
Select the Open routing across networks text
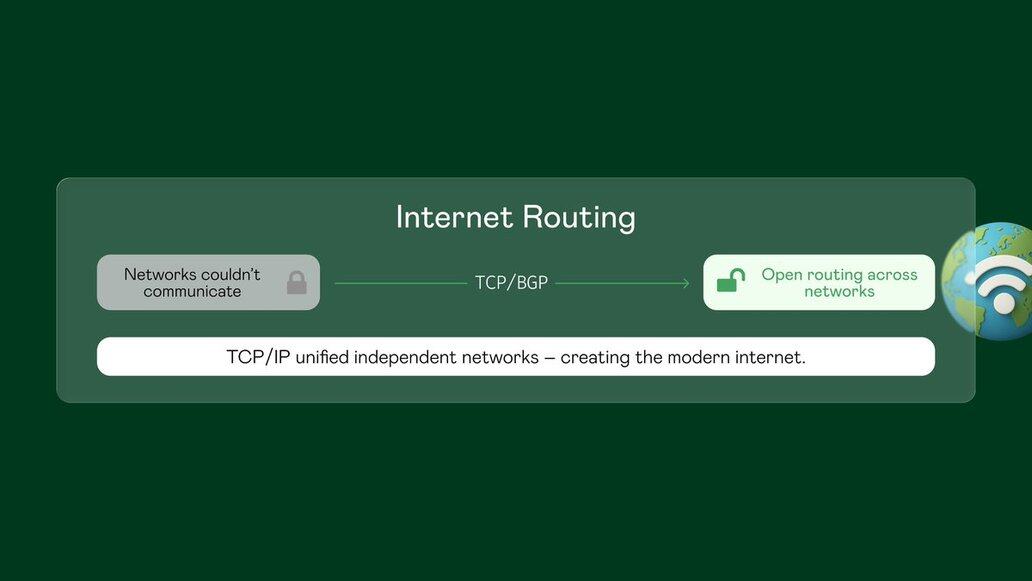839,282
